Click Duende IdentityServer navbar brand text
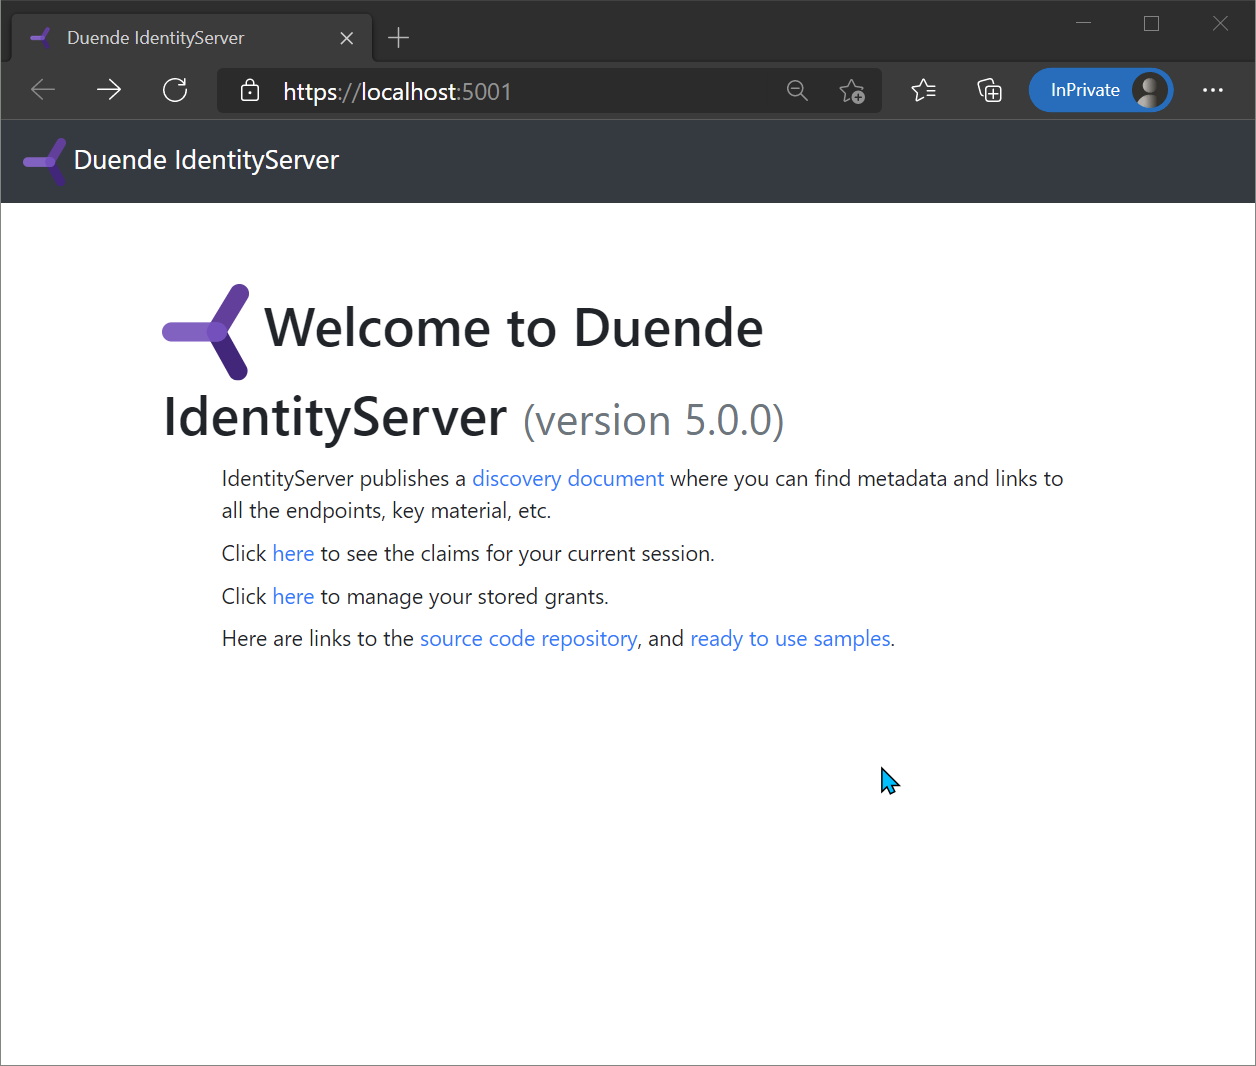Screen dimensions: 1256x1066 [x=206, y=160]
